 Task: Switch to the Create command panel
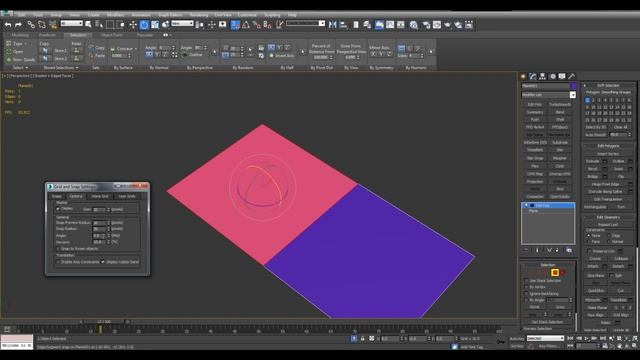click(x=523, y=76)
